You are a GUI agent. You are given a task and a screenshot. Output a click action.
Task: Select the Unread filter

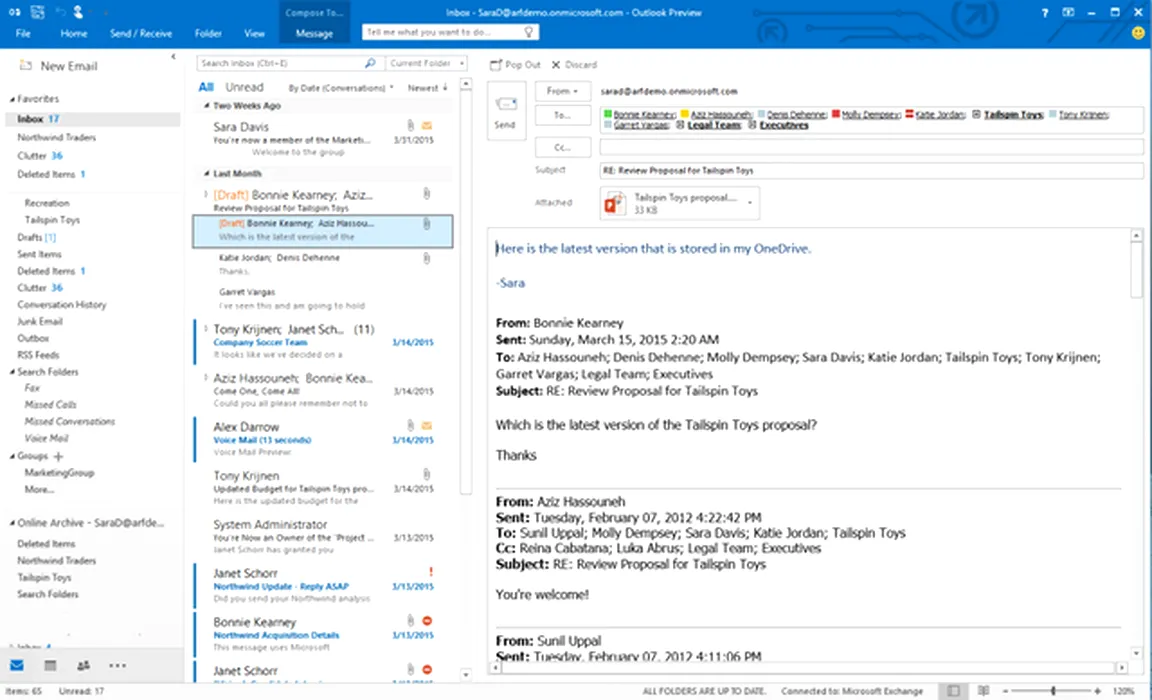(244, 87)
